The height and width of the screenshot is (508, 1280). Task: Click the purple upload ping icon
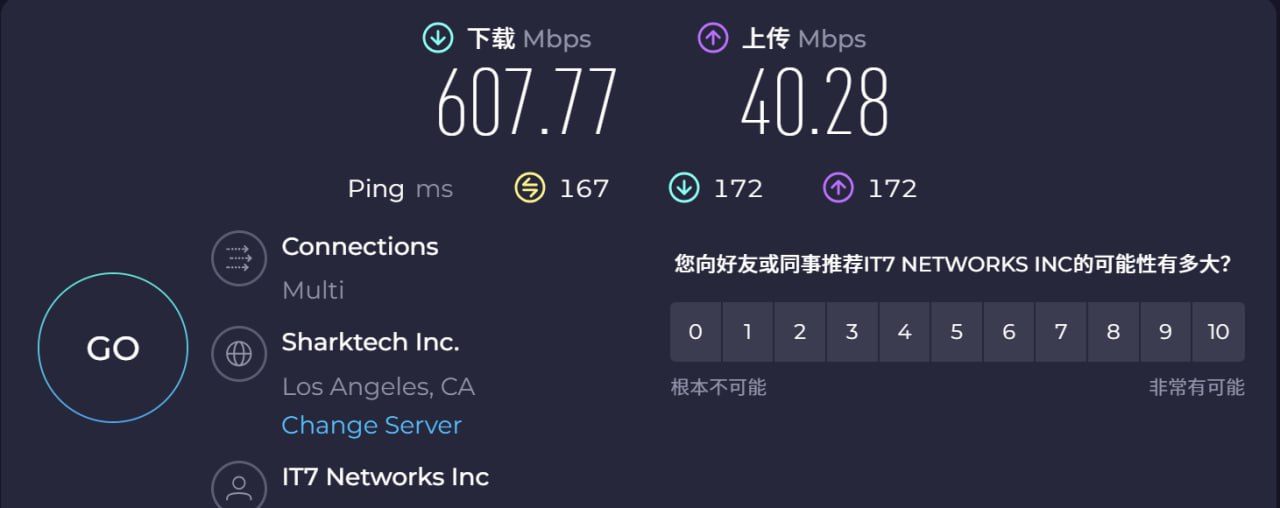[838, 188]
